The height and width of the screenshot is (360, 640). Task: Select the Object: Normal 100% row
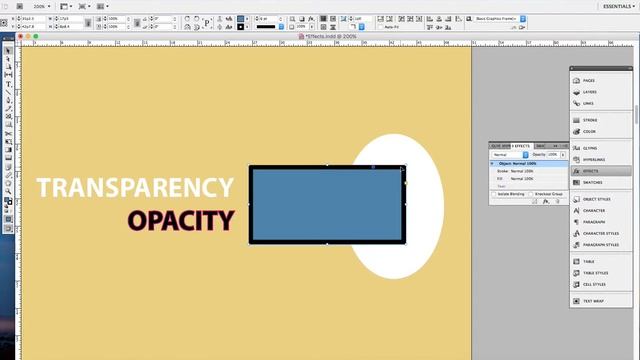coord(529,164)
